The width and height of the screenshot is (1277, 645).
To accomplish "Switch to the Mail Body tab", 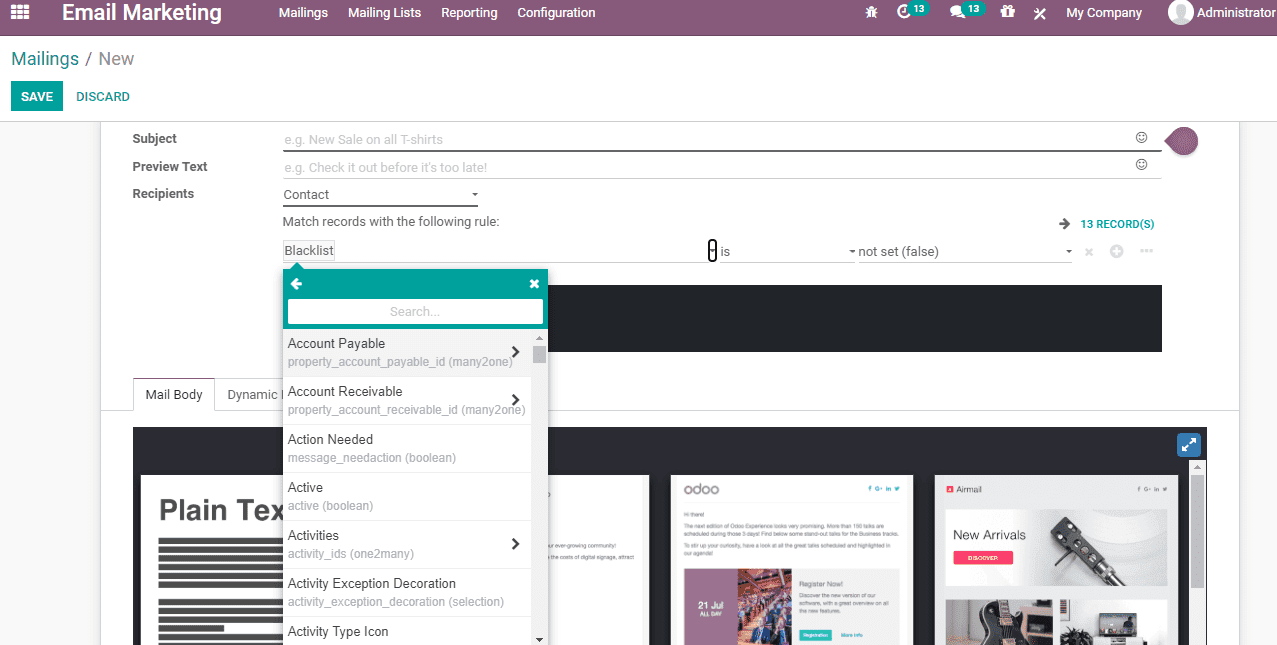I will (x=174, y=394).
